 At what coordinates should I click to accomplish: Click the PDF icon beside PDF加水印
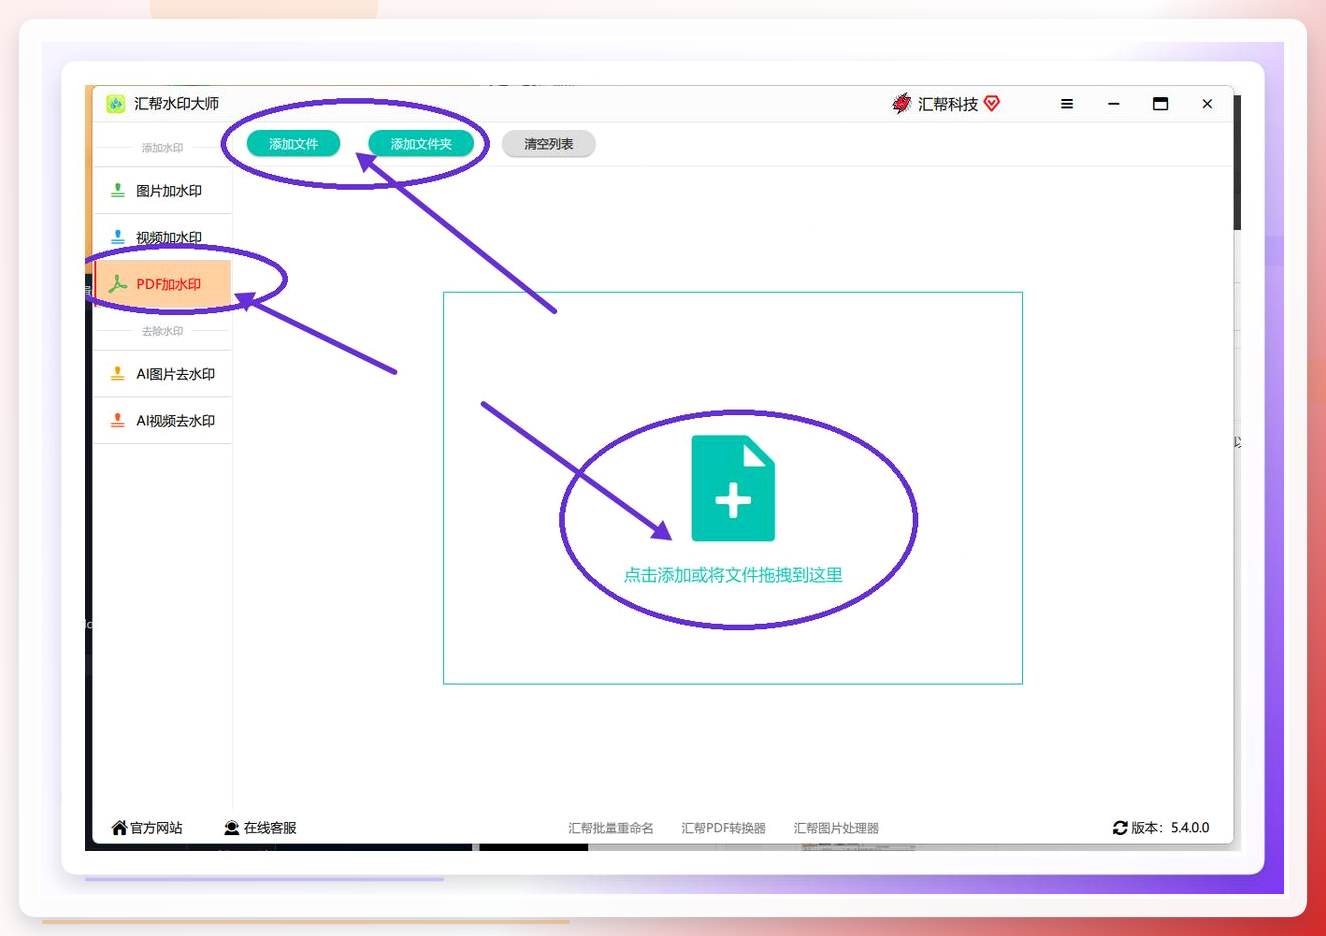click(118, 284)
